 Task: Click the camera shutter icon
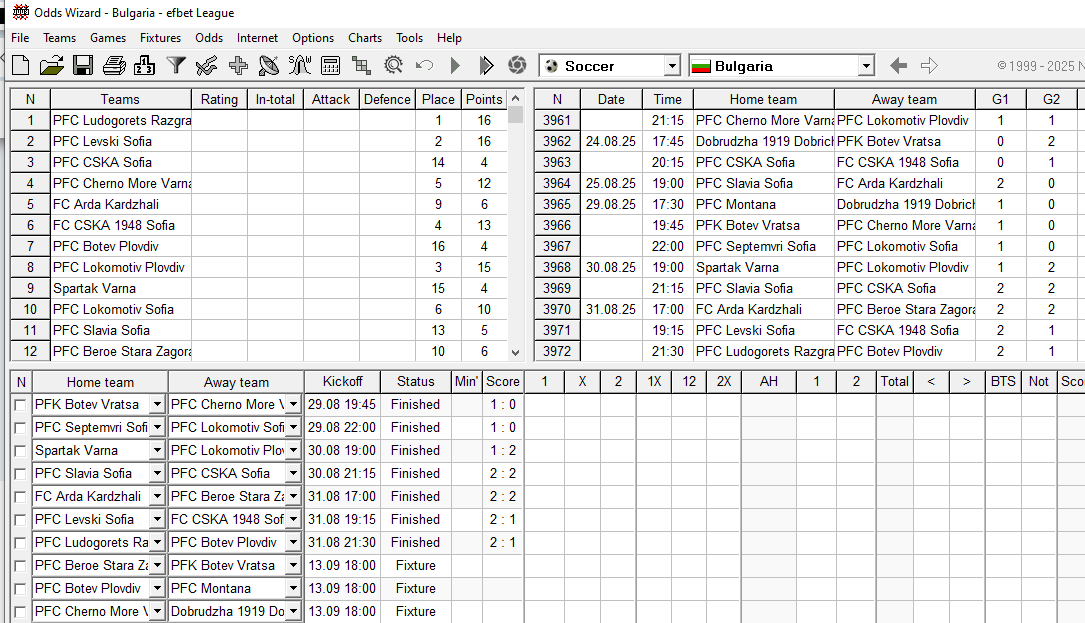click(x=517, y=66)
